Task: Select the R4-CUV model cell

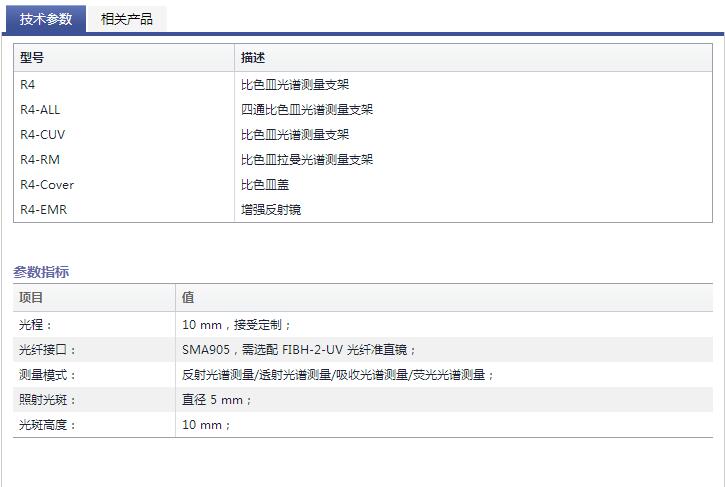Action: tap(42, 135)
